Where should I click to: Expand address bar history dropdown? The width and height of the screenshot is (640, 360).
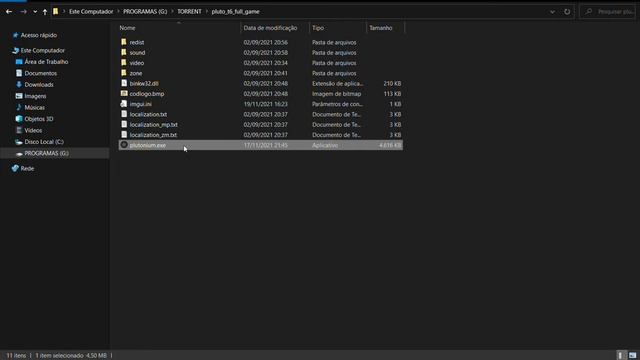pos(552,12)
